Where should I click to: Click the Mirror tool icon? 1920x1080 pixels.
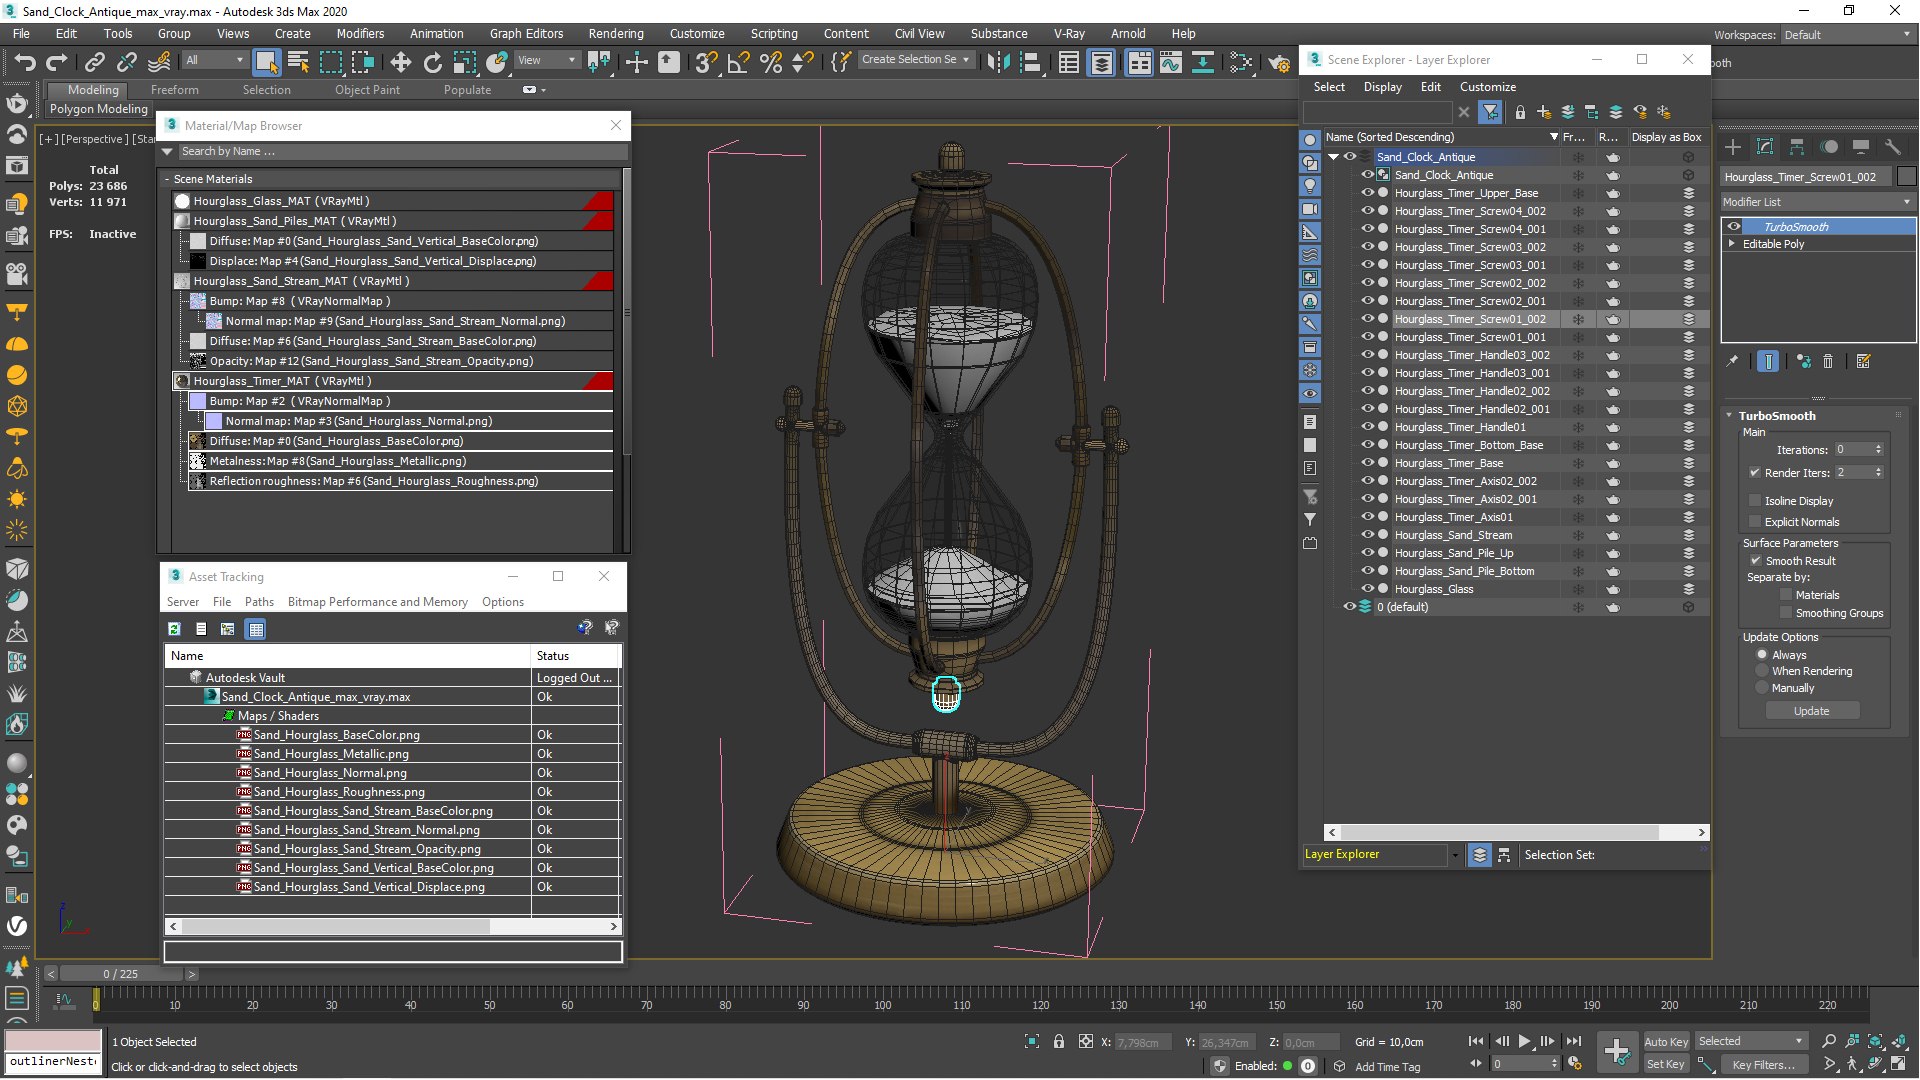tap(997, 63)
